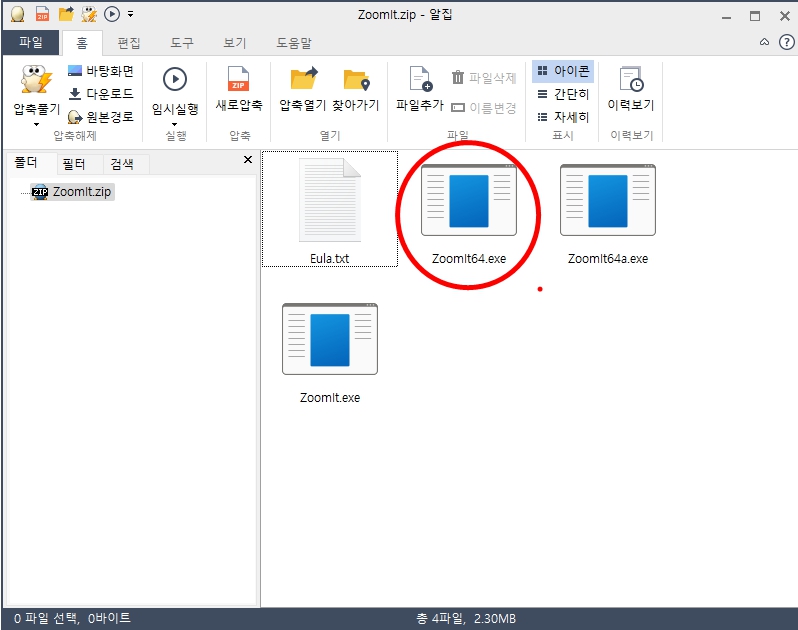Click quick-access play icon

(x=112, y=14)
